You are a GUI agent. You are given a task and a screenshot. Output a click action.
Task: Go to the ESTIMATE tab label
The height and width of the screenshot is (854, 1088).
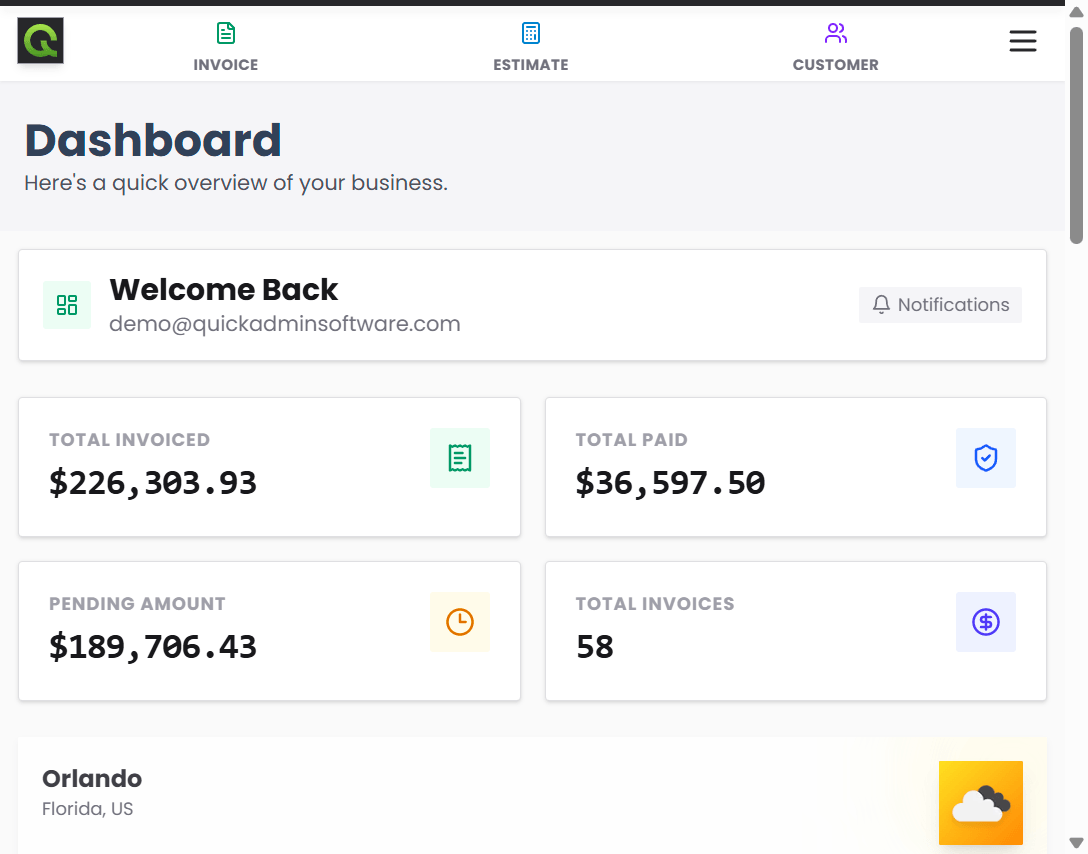pos(531,65)
